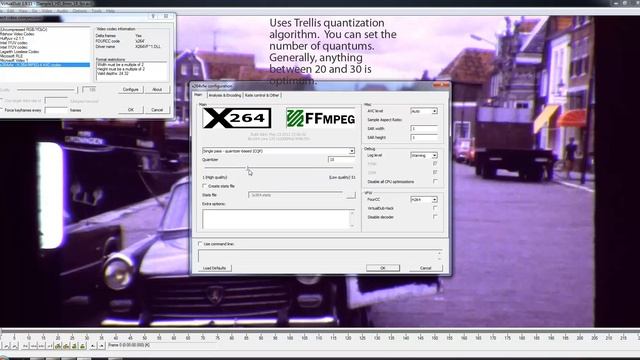This screenshot has height=360, width=640.
Task: Click inside the Extra options text box
Action: [278, 219]
